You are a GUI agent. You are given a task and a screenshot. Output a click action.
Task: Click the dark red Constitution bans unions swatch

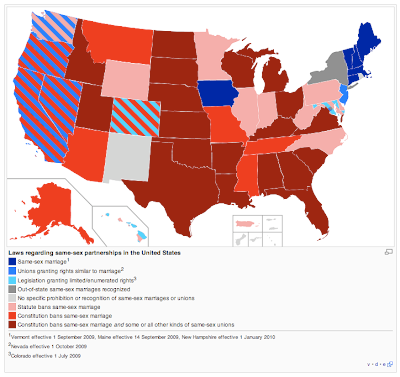tap(12, 325)
